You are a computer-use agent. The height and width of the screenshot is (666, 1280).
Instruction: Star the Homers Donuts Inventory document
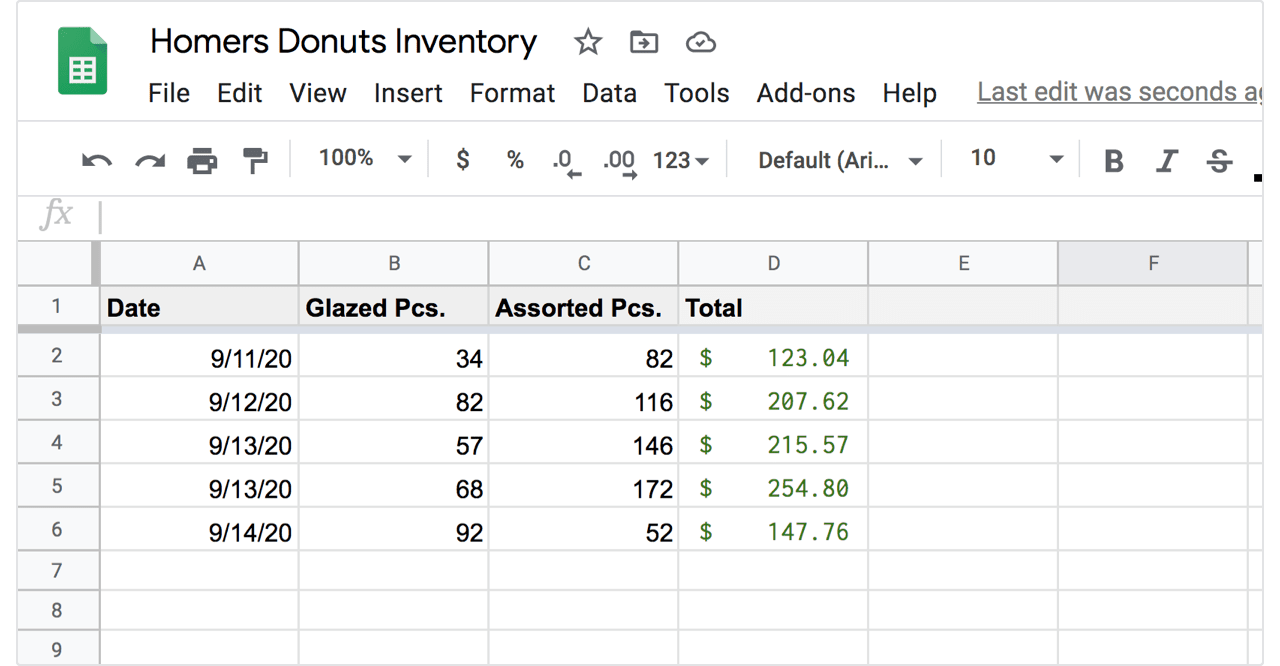[588, 42]
